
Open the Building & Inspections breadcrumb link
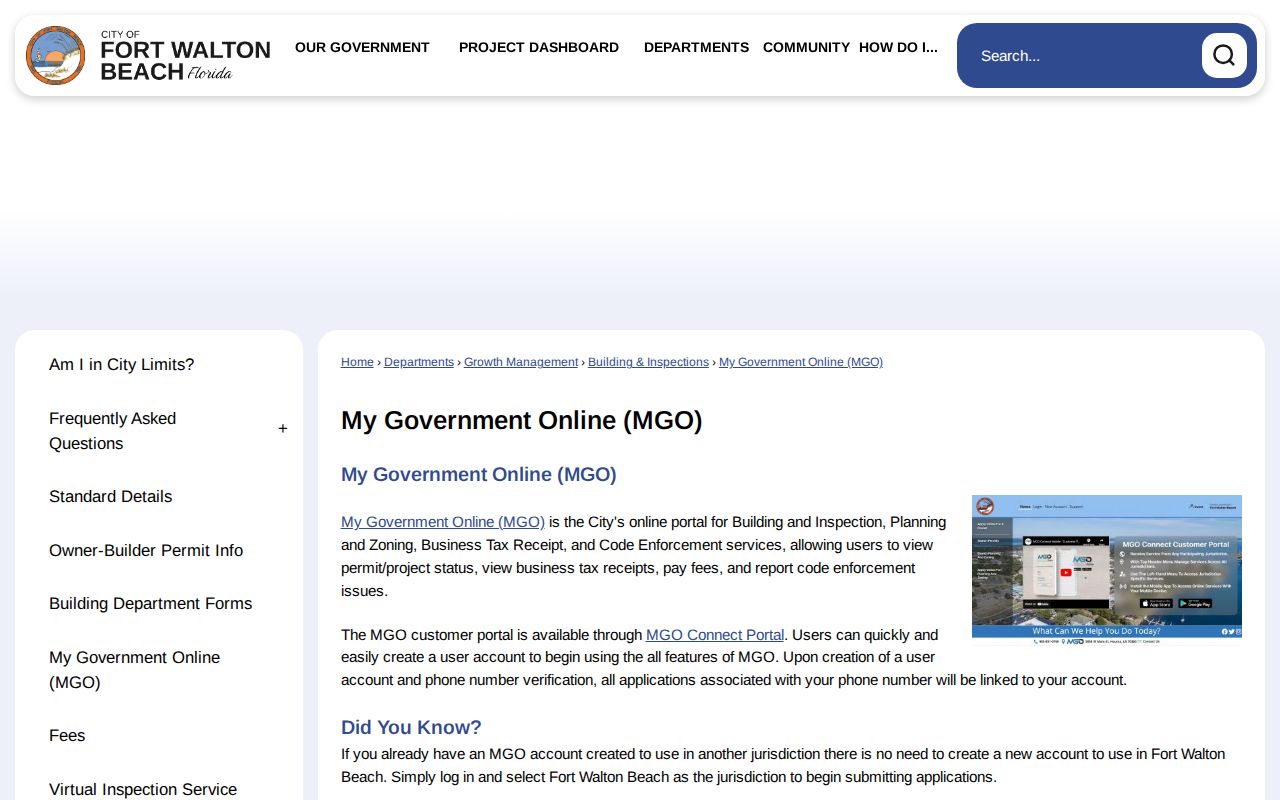point(648,362)
